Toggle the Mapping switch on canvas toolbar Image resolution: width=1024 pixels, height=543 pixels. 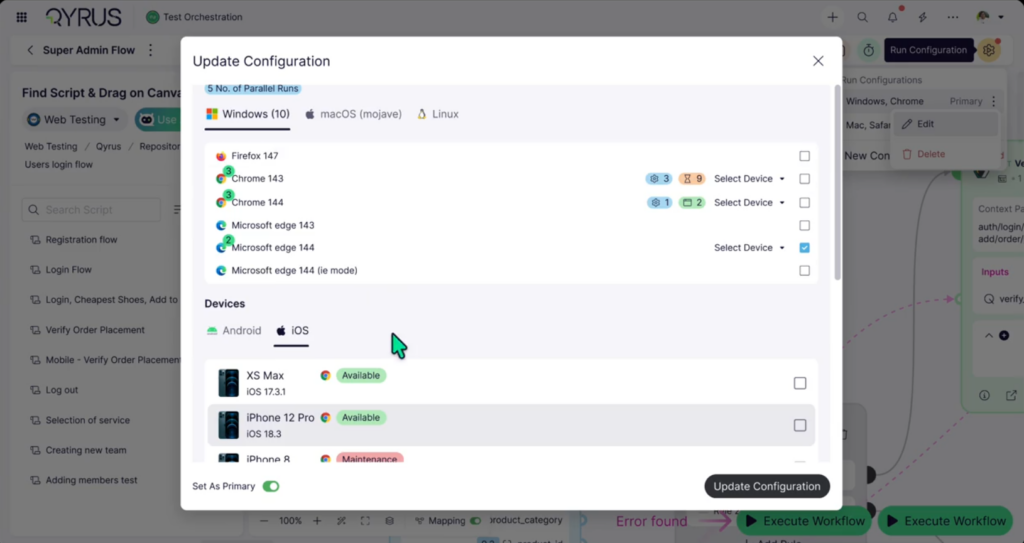[475, 521]
